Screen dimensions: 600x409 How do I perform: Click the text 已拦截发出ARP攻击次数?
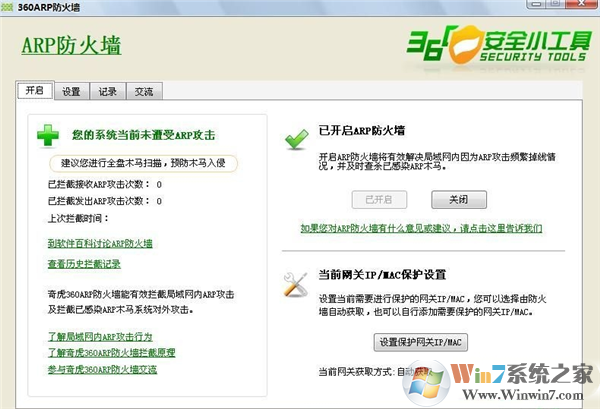[99, 201]
